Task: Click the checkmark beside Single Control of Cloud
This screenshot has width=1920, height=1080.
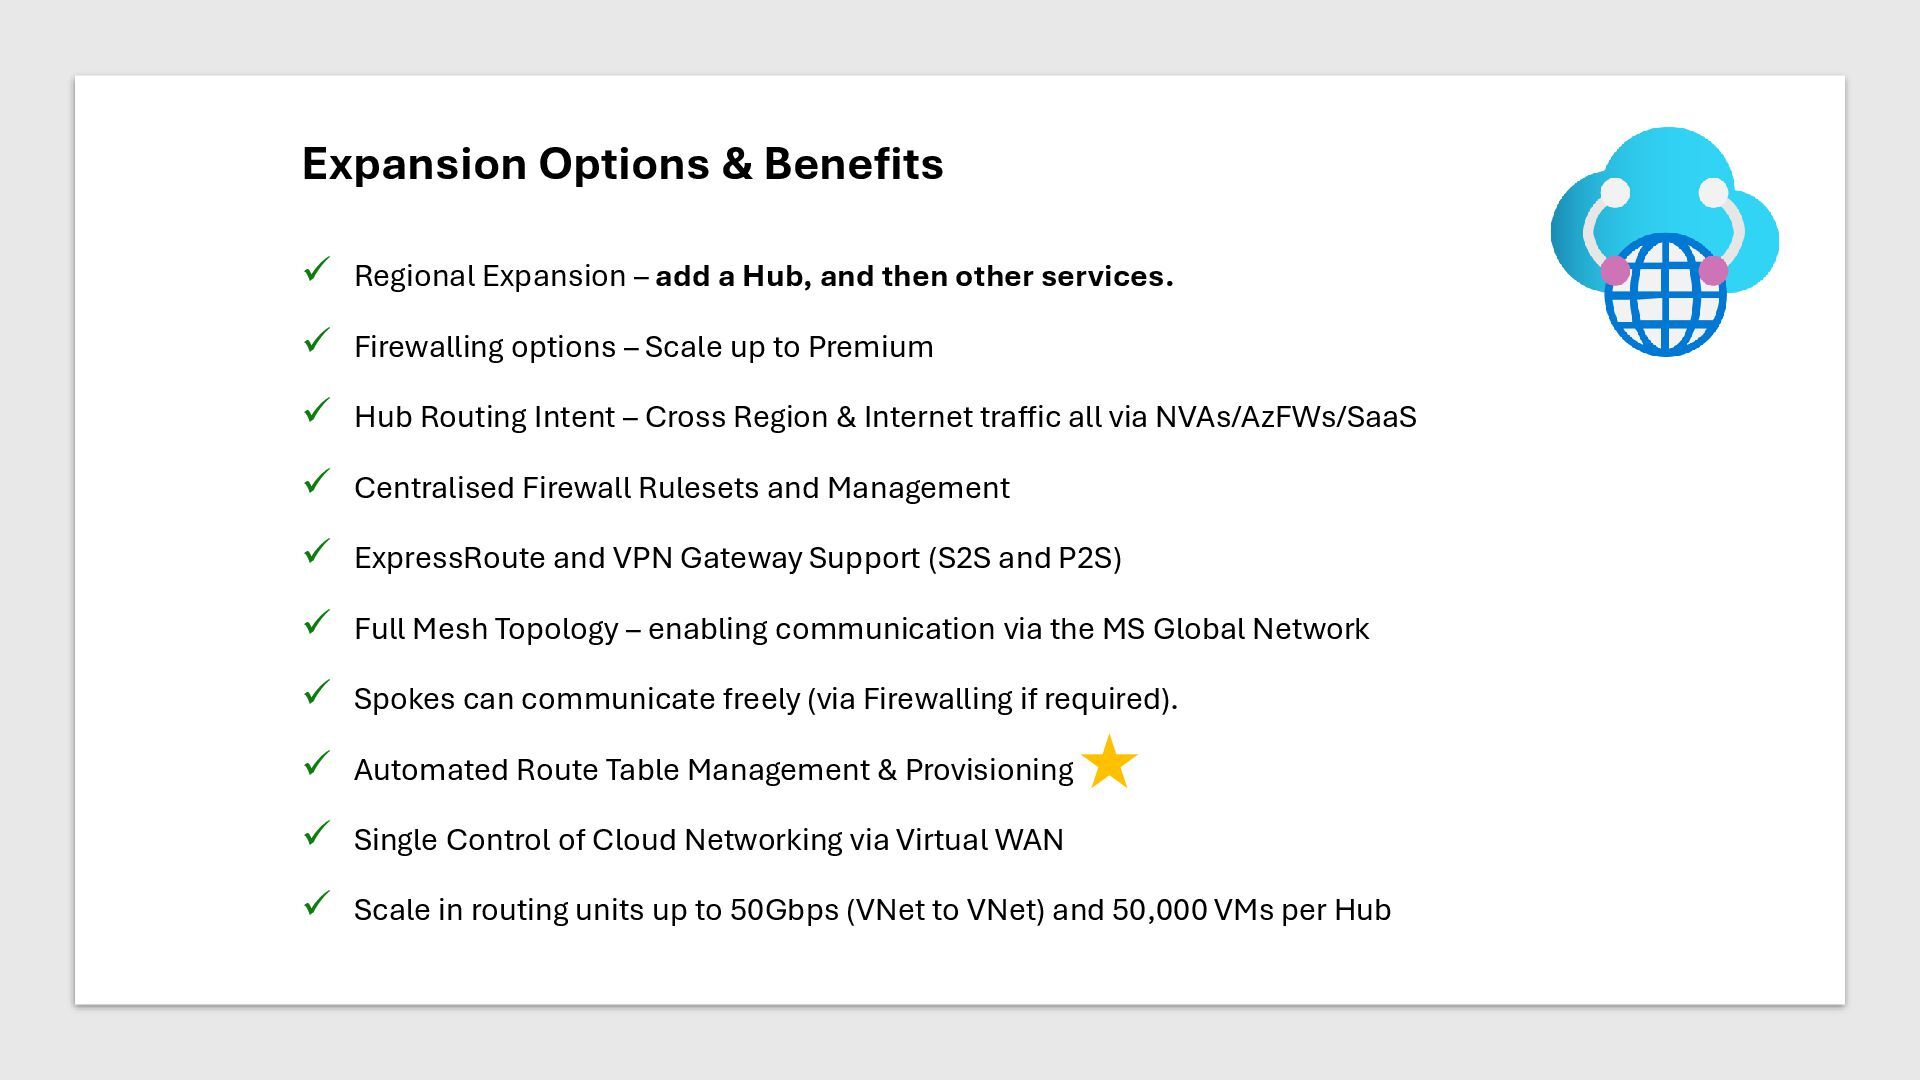Action: click(317, 834)
